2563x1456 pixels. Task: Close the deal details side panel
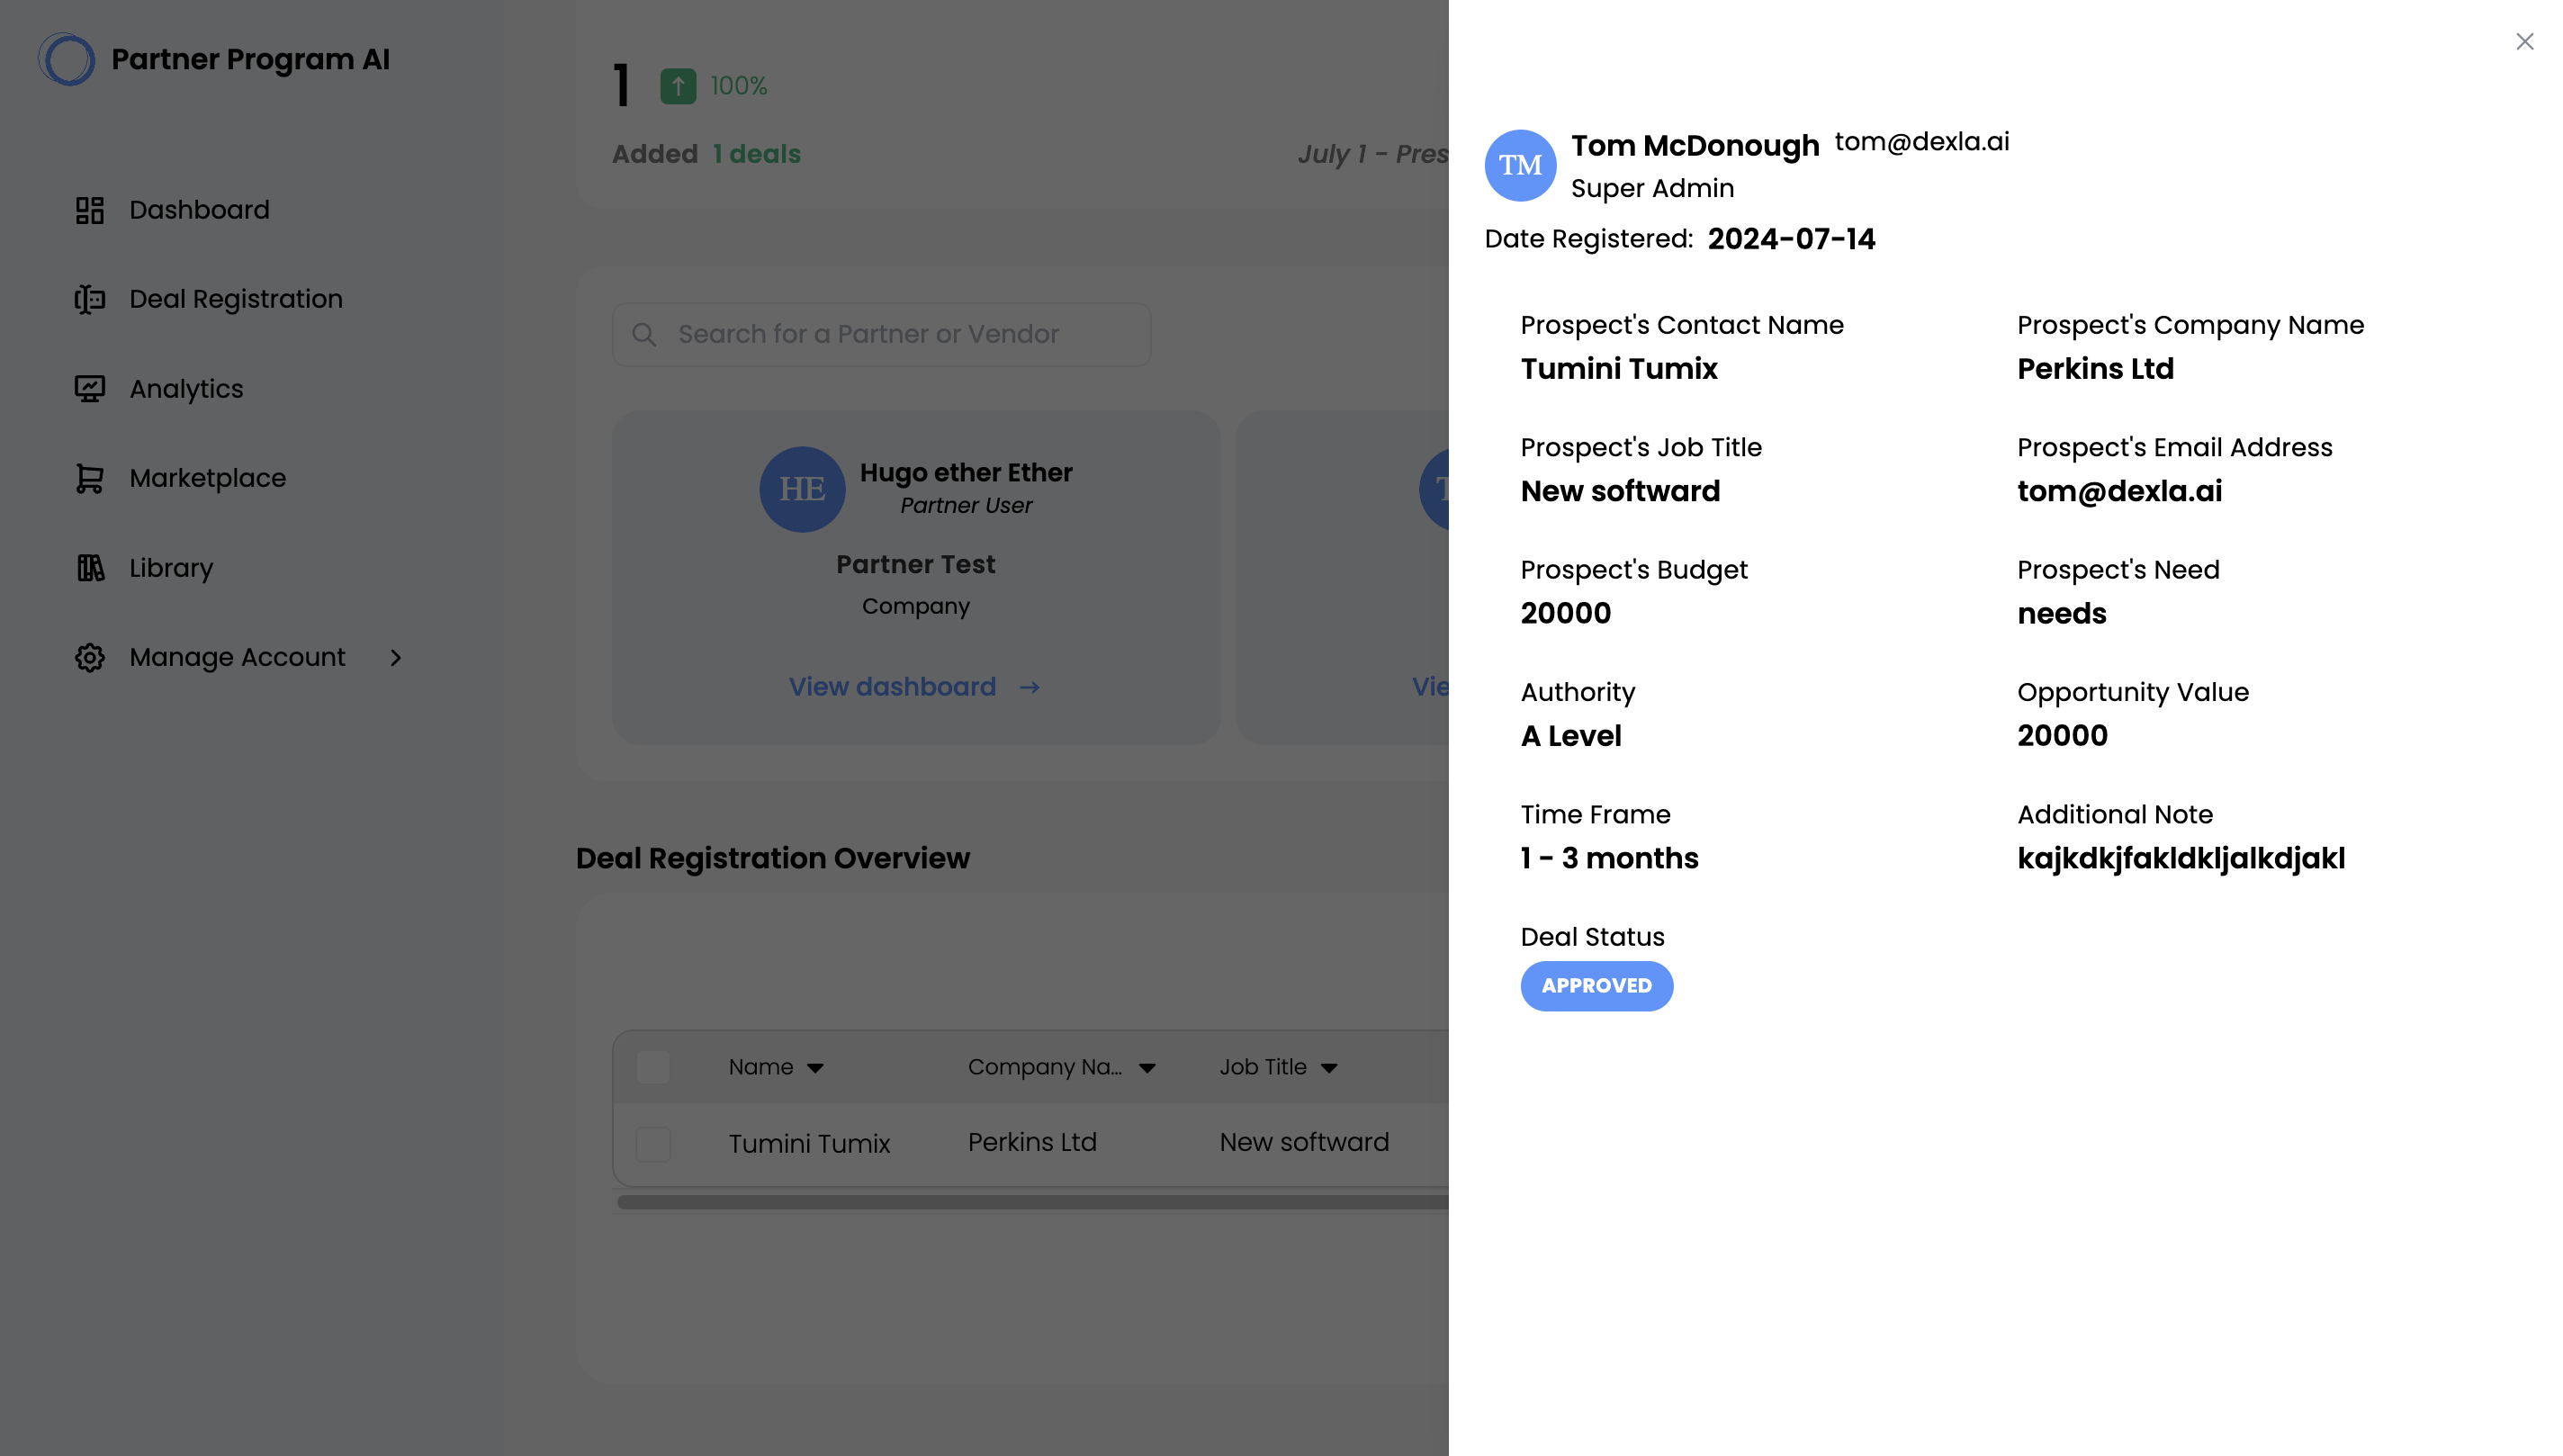point(2524,41)
